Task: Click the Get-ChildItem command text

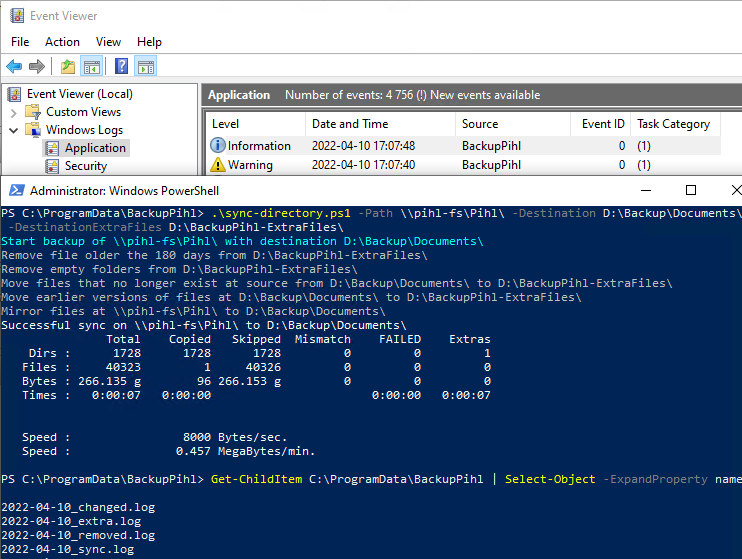Action: coord(256,479)
